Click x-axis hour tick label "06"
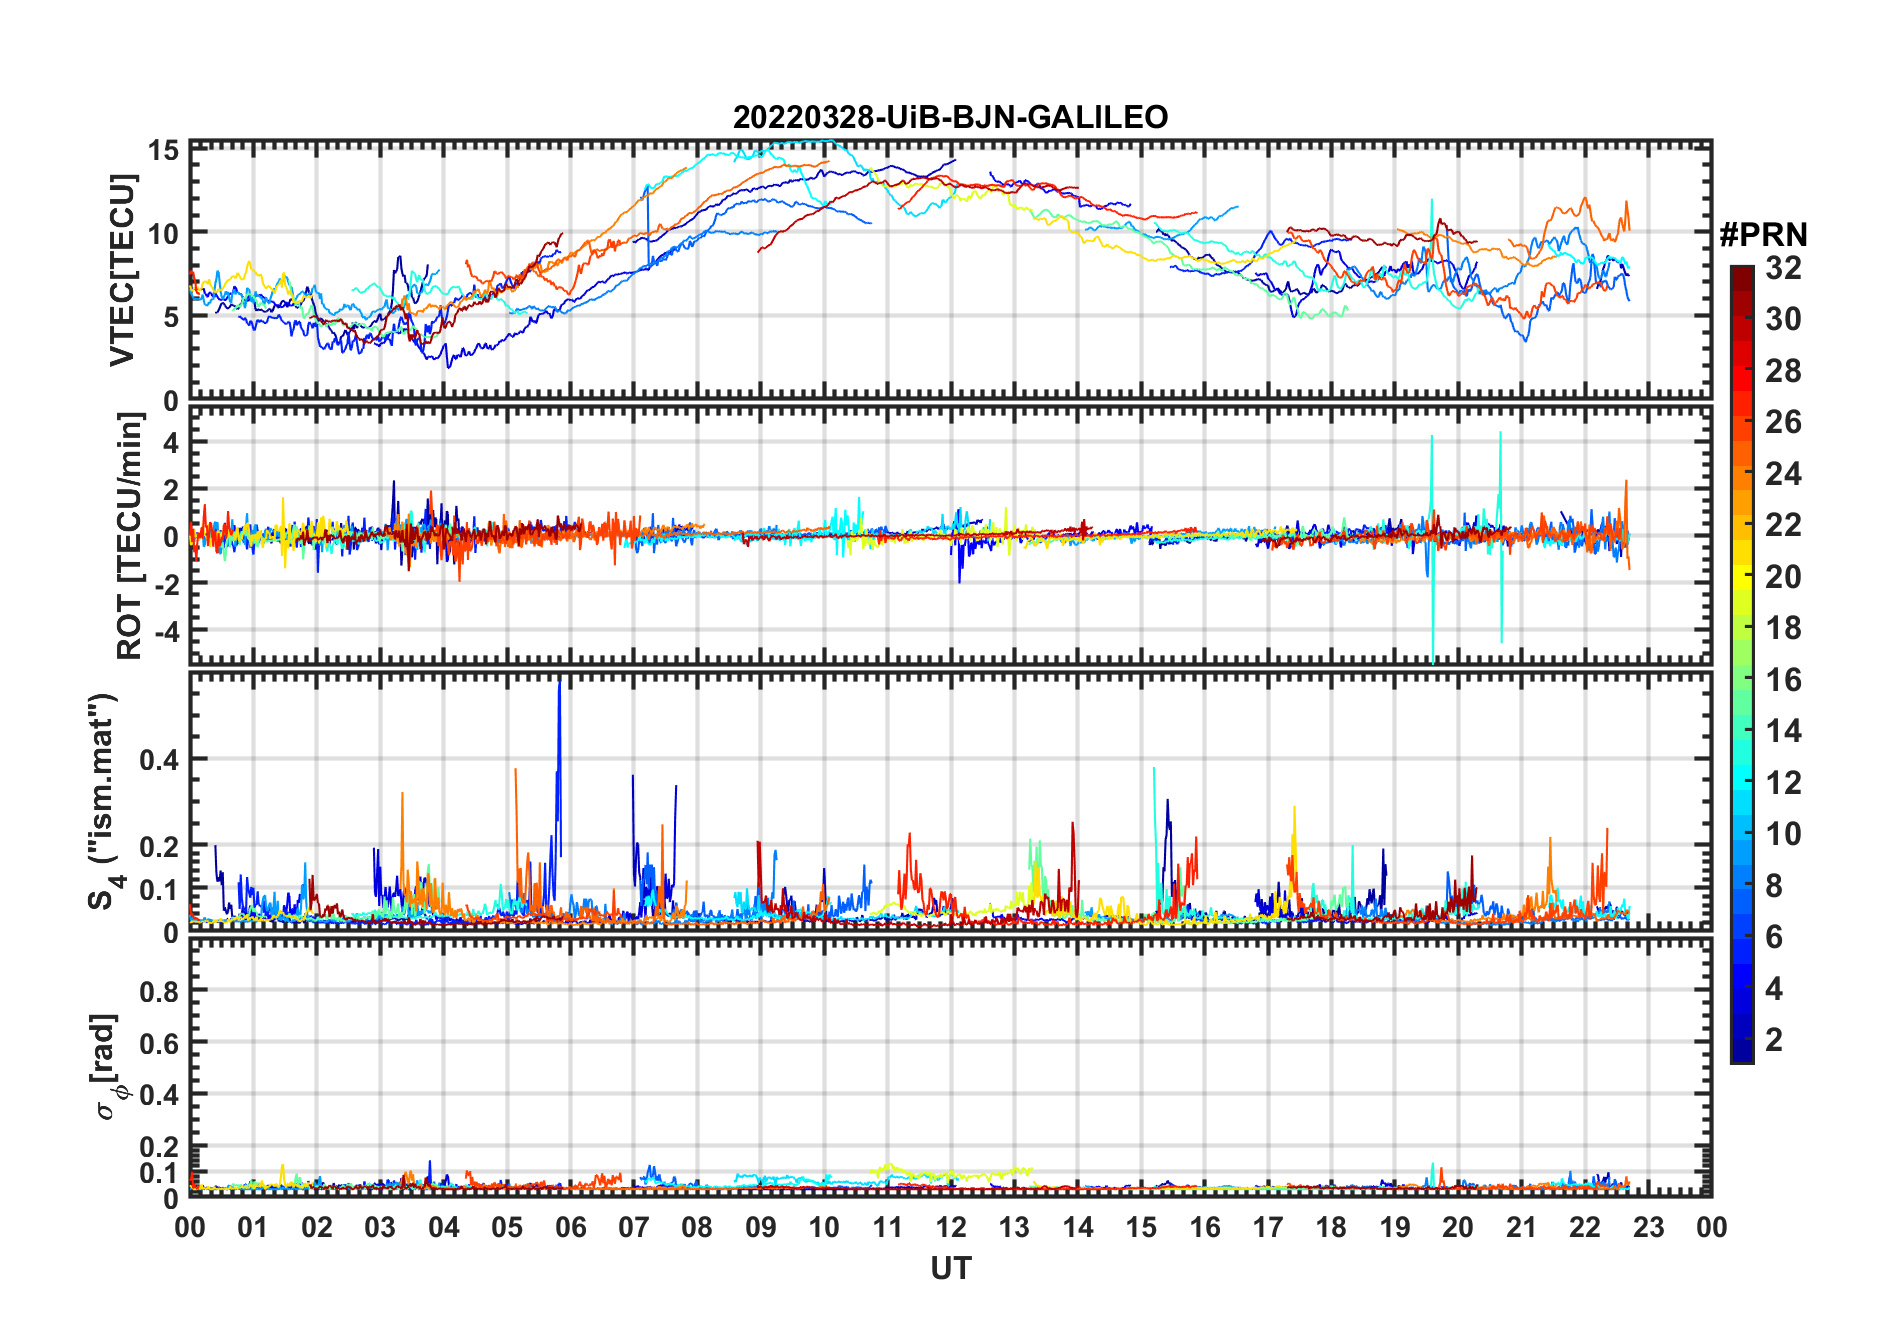Viewport: 1902px width, 1330px height. [x=570, y=1227]
